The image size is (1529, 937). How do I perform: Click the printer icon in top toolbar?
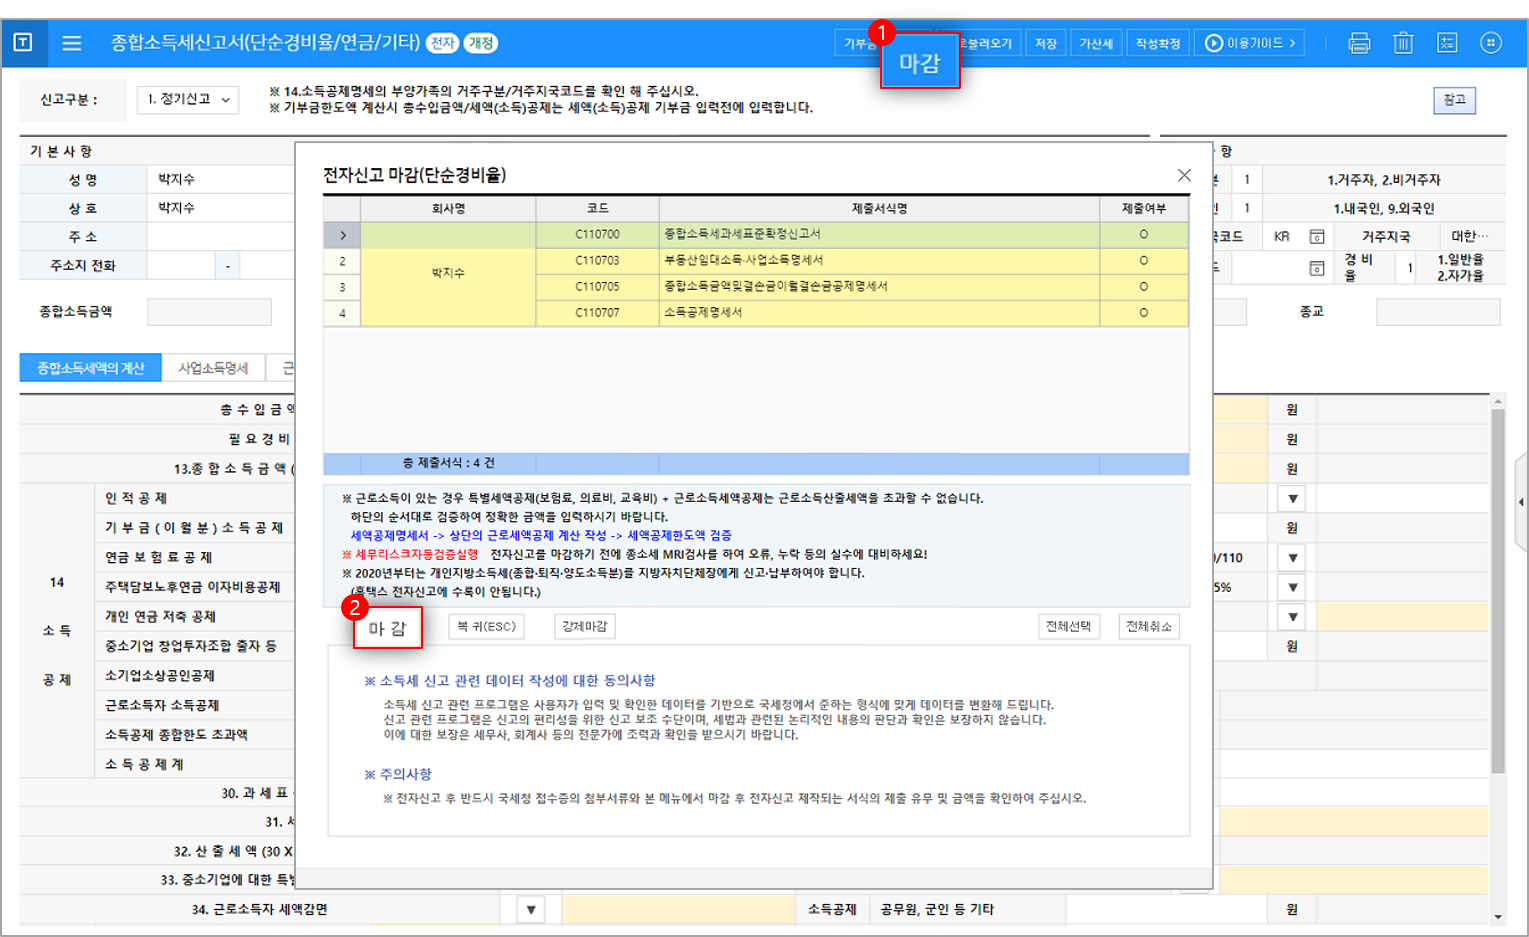pyautogui.click(x=1359, y=43)
